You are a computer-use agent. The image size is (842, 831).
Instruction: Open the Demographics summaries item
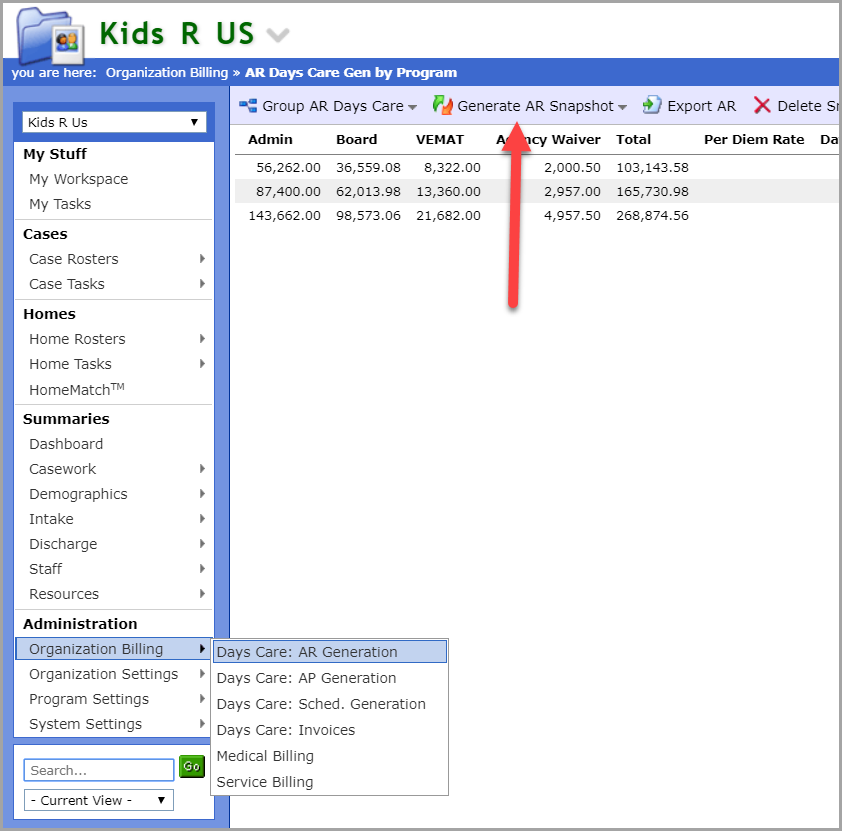(78, 494)
